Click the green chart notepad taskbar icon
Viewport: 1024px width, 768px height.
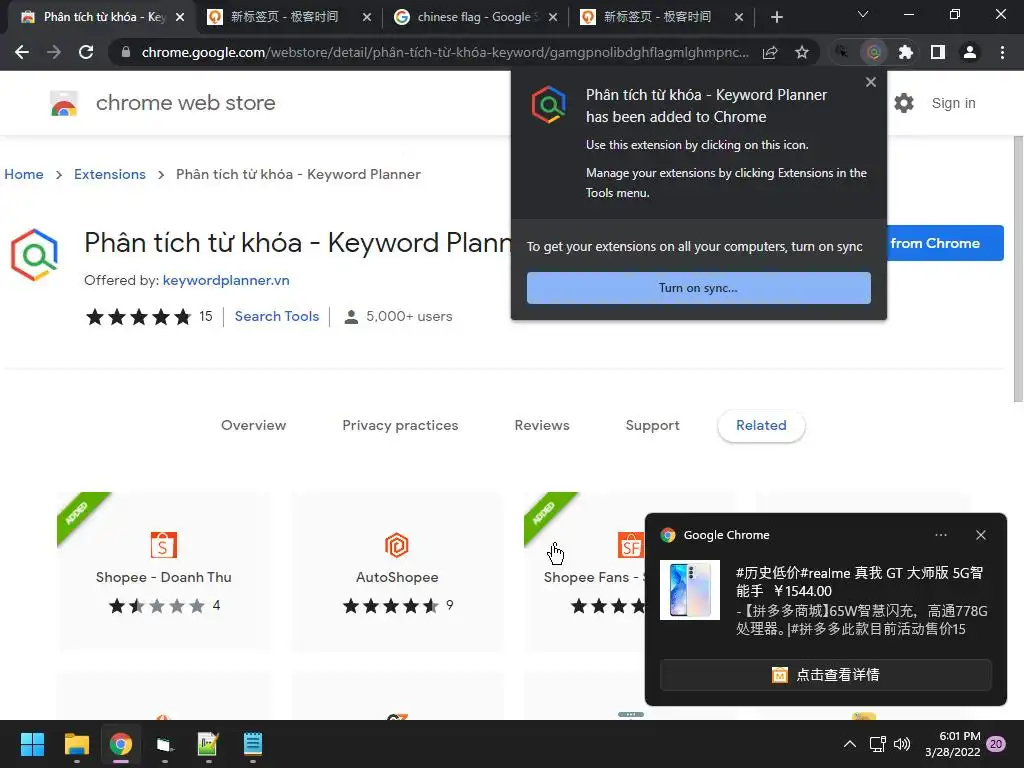coord(208,744)
